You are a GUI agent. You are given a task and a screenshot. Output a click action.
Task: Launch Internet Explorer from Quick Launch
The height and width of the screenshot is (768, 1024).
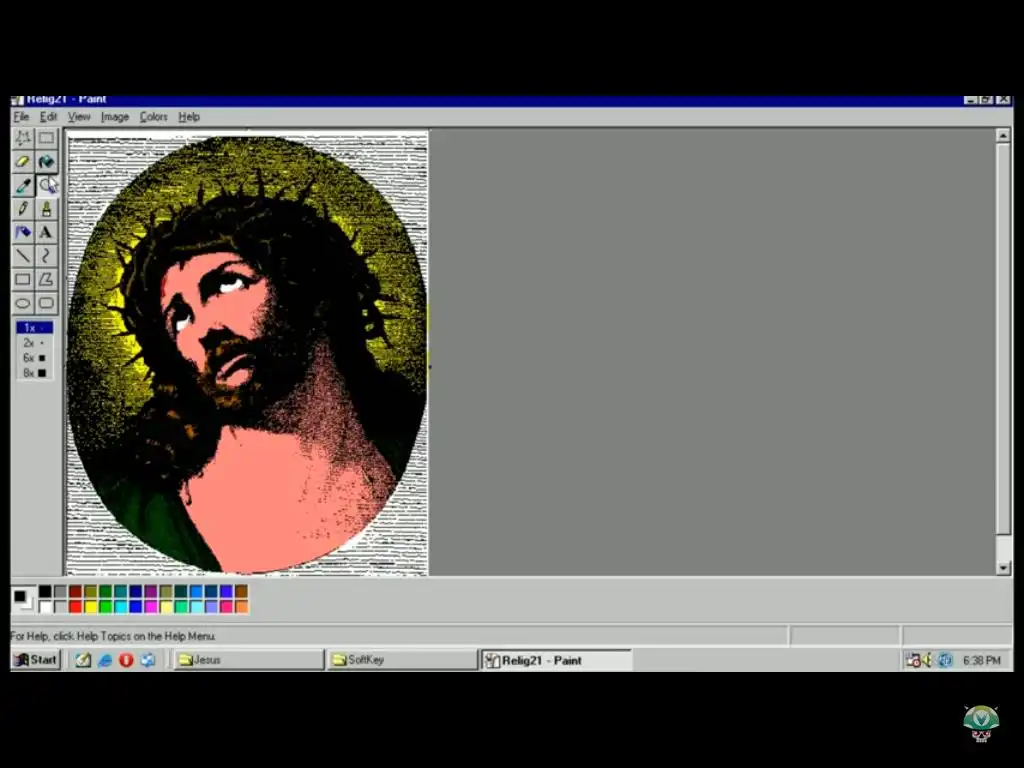click(x=104, y=660)
